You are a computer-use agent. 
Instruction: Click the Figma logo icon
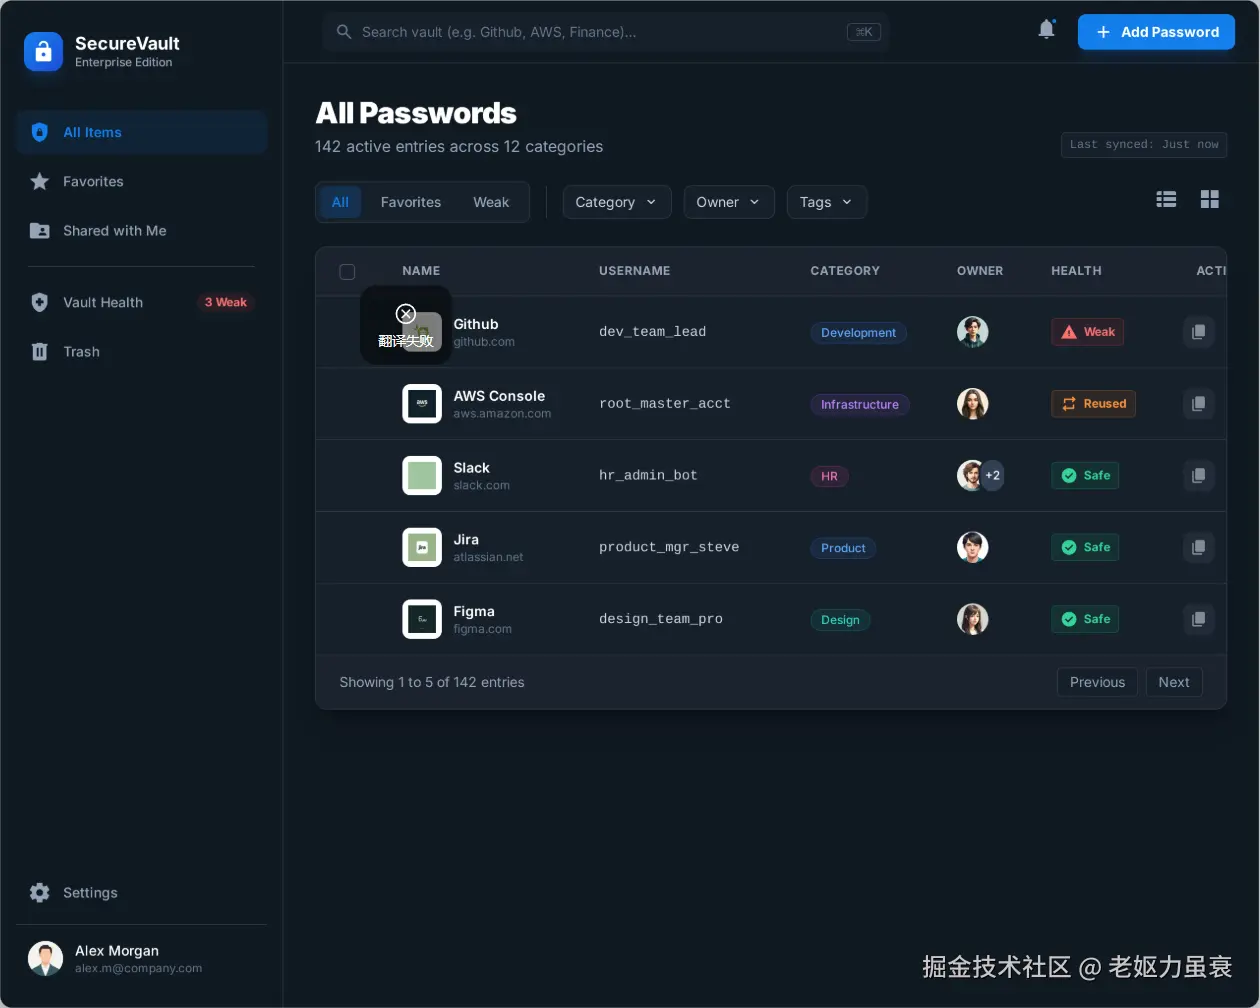[x=422, y=619]
